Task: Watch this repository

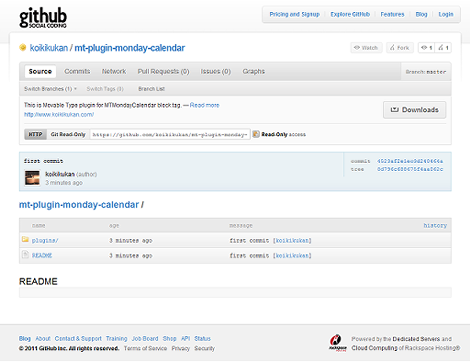Action: [366, 48]
